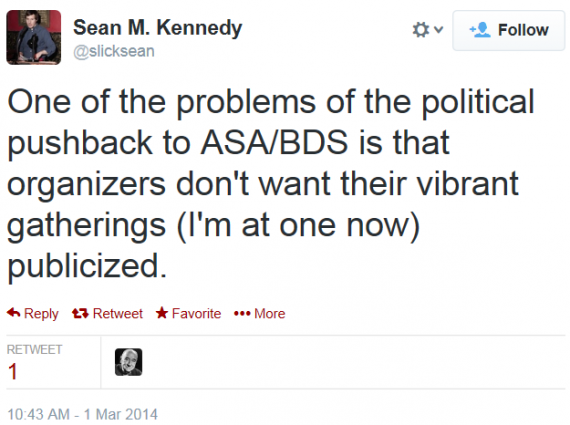The image size is (570, 425).
Task: Click the add-person icon in Follow button
Action: pyautogui.click(x=480, y=30)
